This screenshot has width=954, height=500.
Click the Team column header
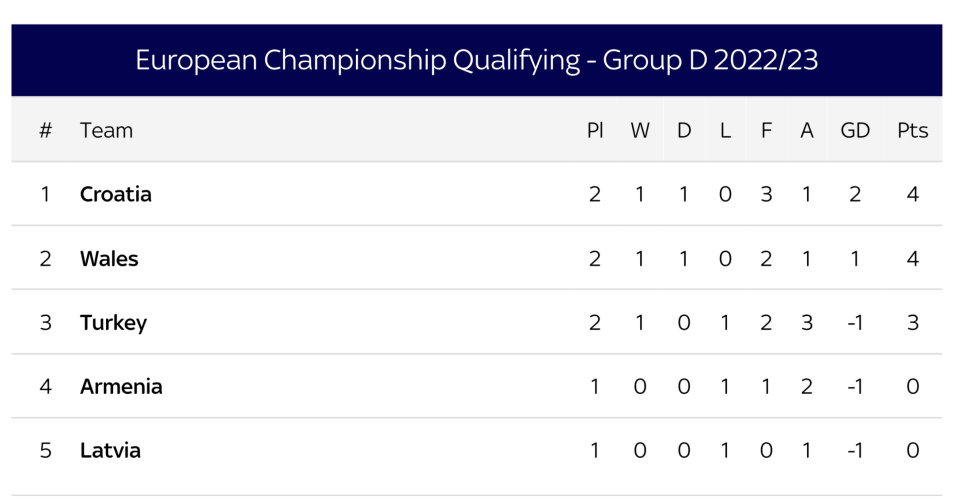[x=106, y=130]
